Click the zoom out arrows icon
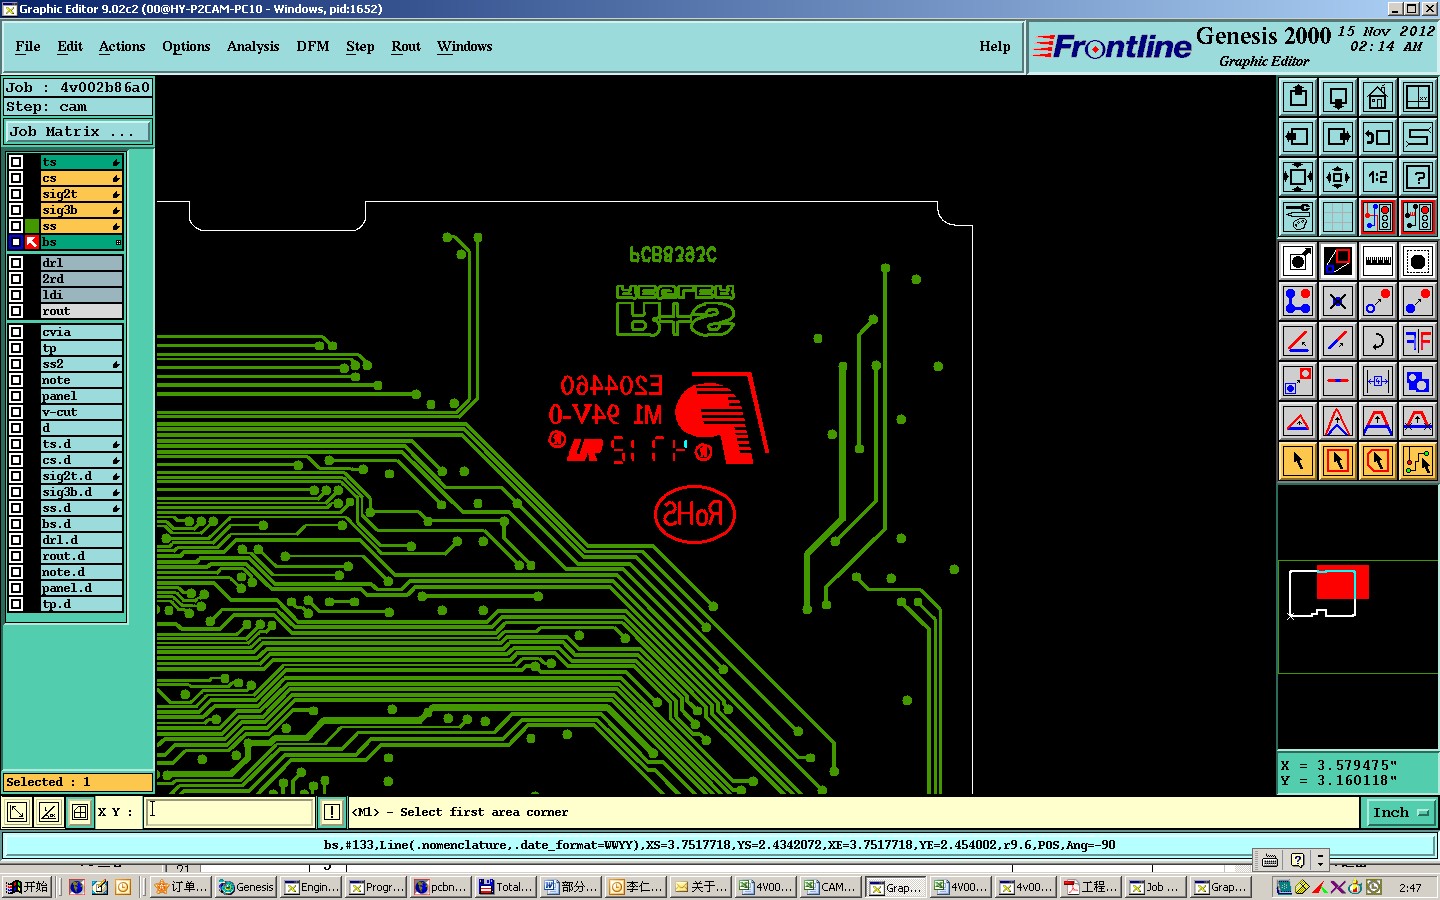The width and height of the screenshot is (1440, 900). (x=1338, y=177)
